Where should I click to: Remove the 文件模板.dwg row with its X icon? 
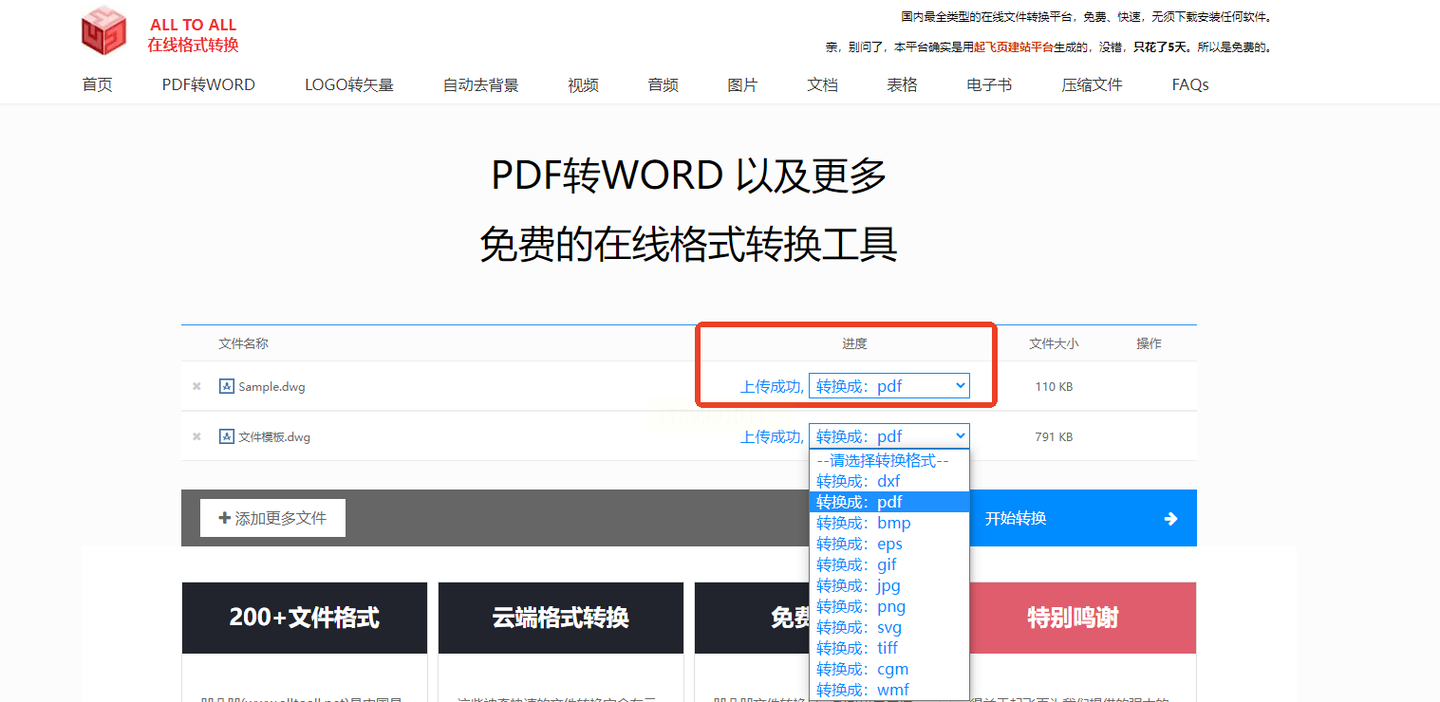tap(197, 436)
